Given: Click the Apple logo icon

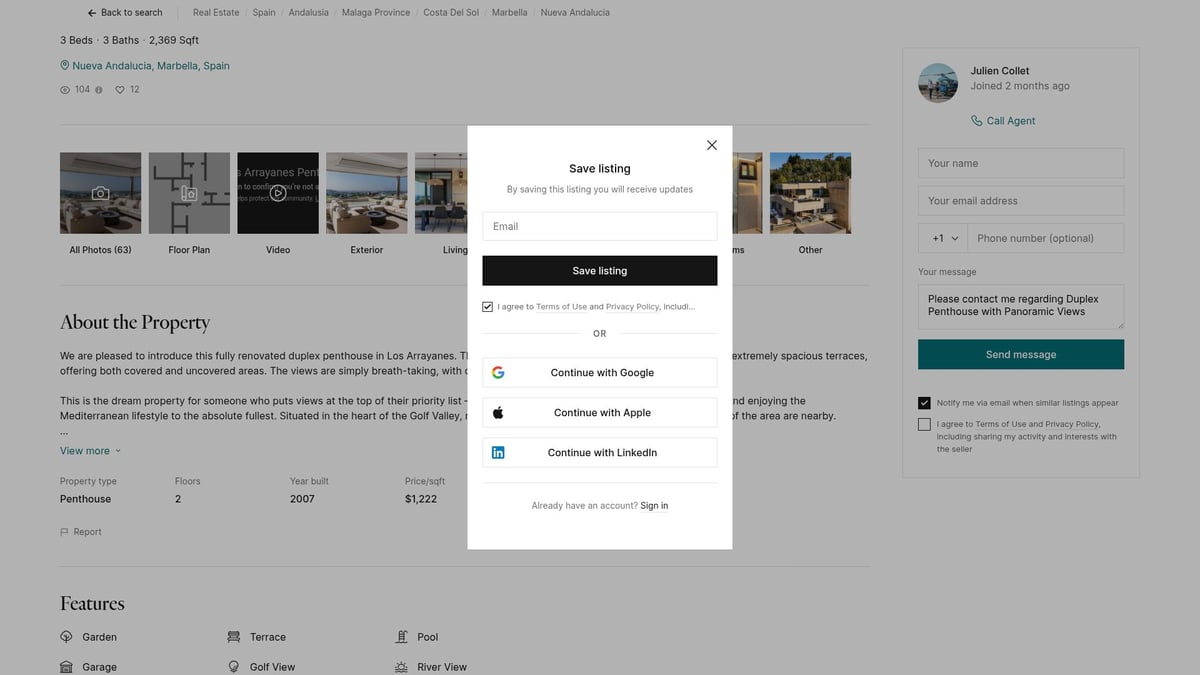Looking at the screenshot, I should pos(498,413).
